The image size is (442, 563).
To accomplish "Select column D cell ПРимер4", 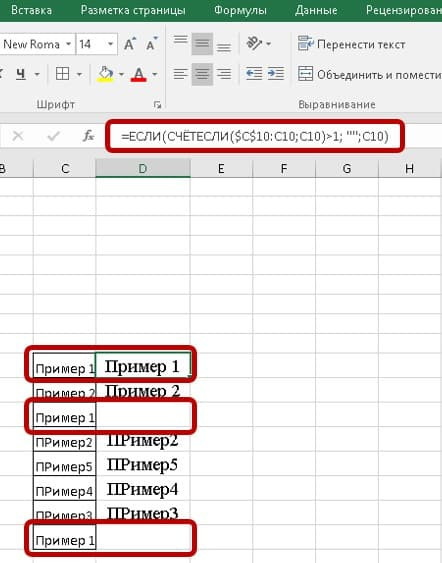I will (143, 488).
